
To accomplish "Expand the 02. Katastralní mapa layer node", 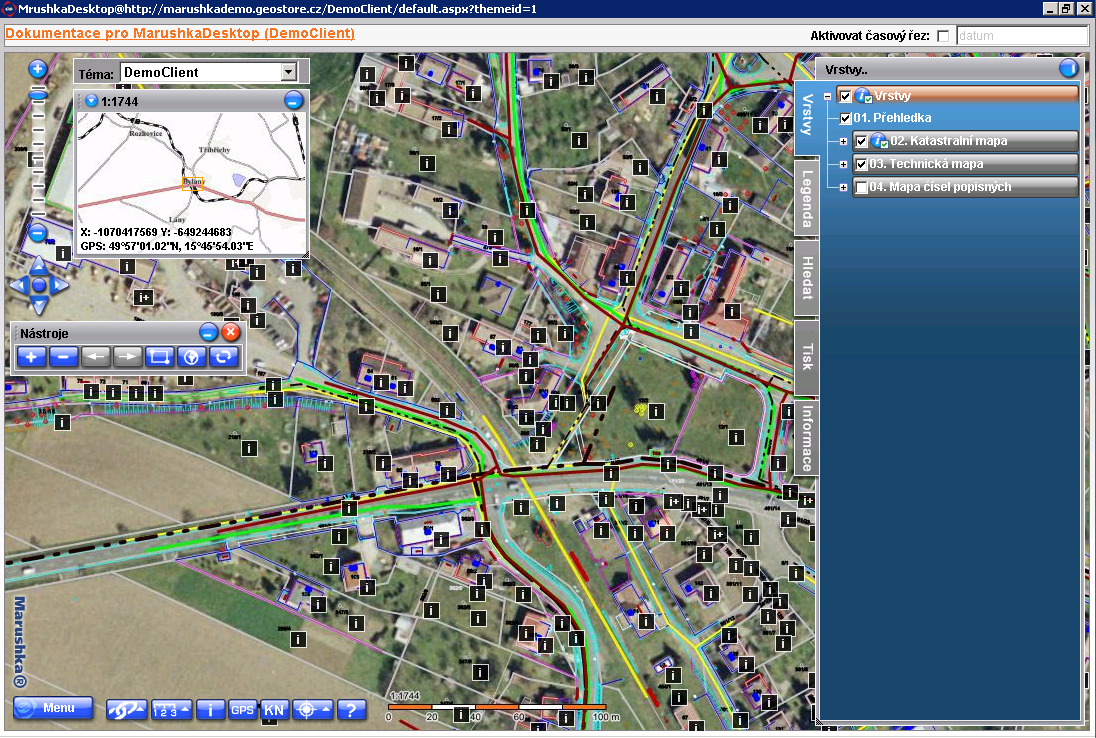I will [843, 141].
